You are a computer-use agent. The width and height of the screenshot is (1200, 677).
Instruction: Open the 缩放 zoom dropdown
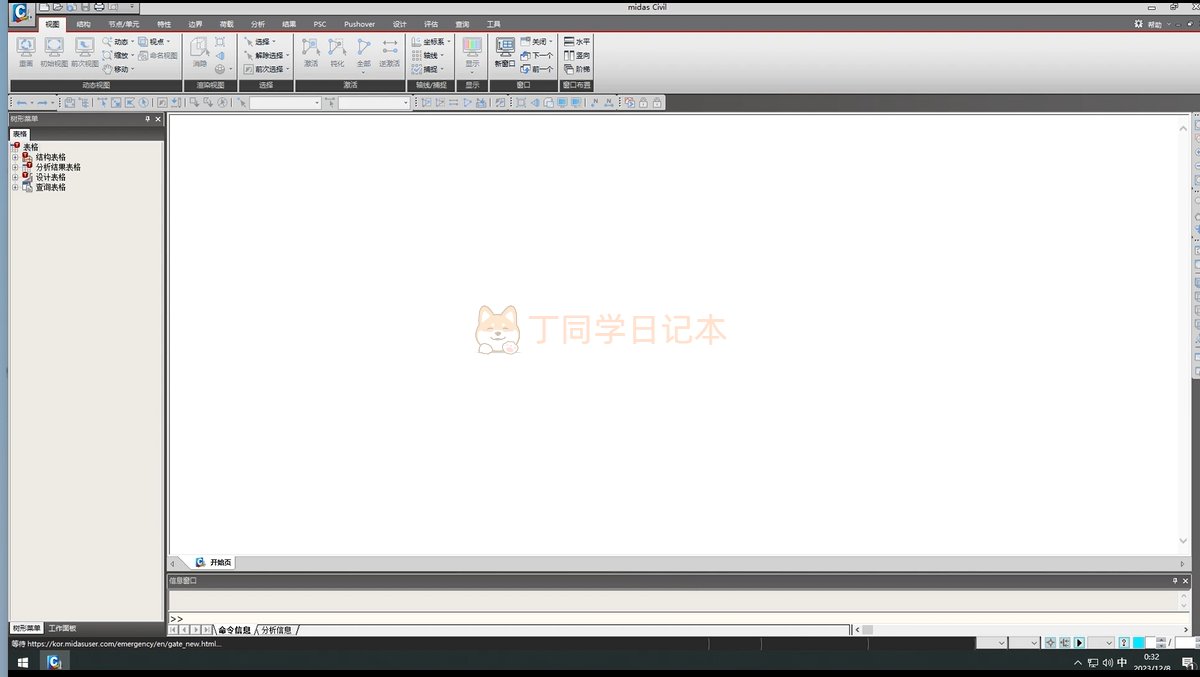coord(118,56)
